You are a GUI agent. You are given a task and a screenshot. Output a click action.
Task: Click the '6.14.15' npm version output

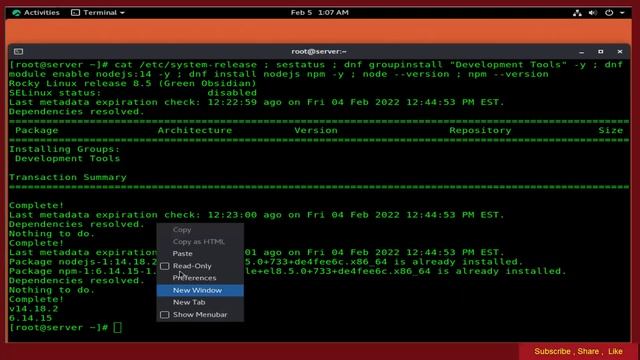click(x=31, y=318)
